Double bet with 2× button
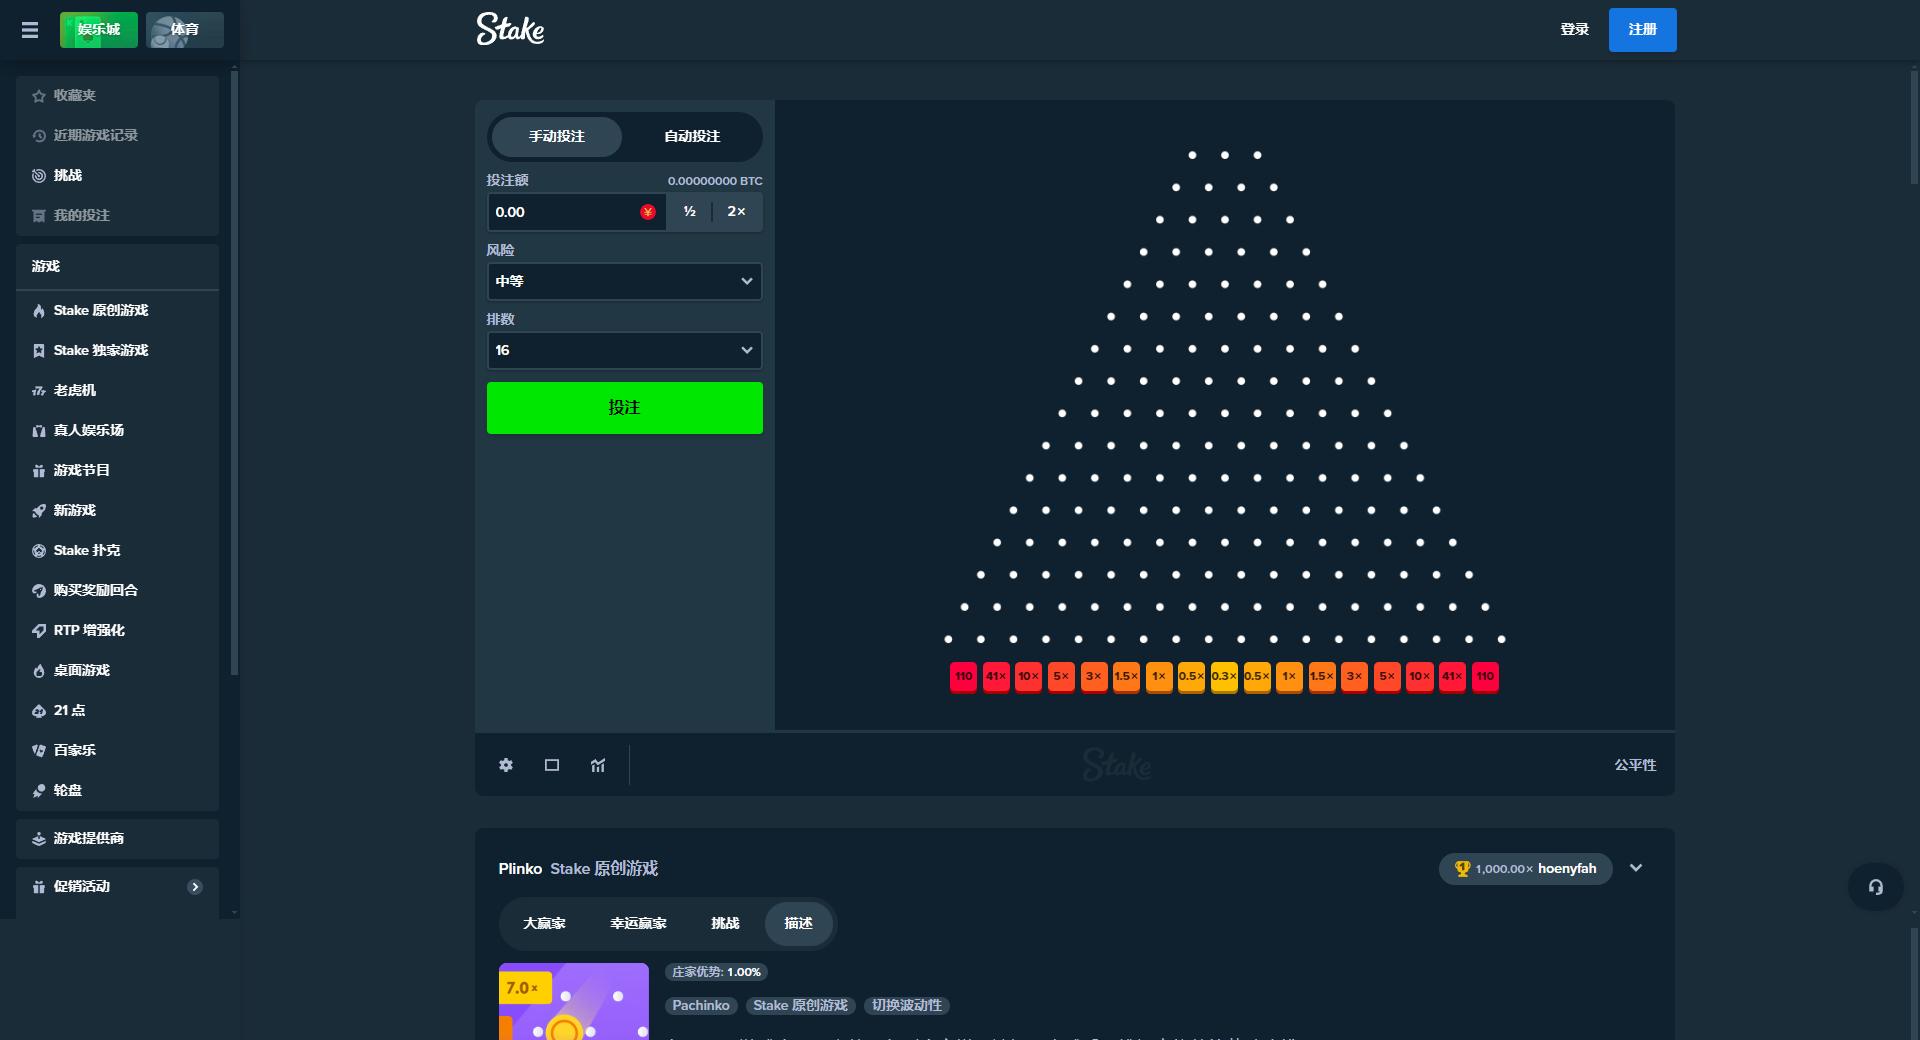 (737, 212)
